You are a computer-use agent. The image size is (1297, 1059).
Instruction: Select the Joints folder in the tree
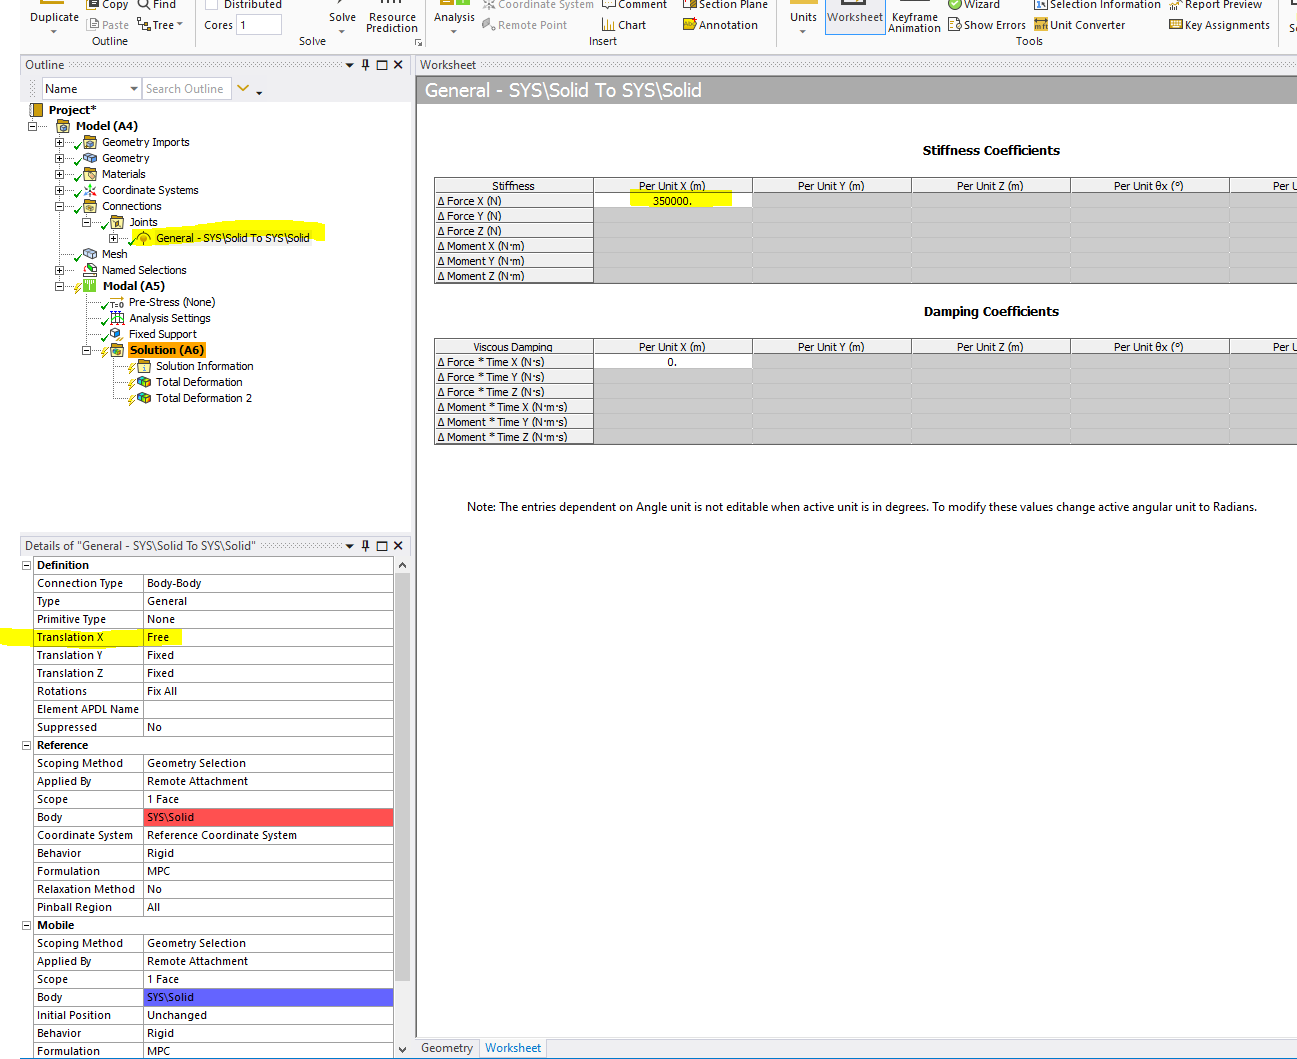point(143,222)
